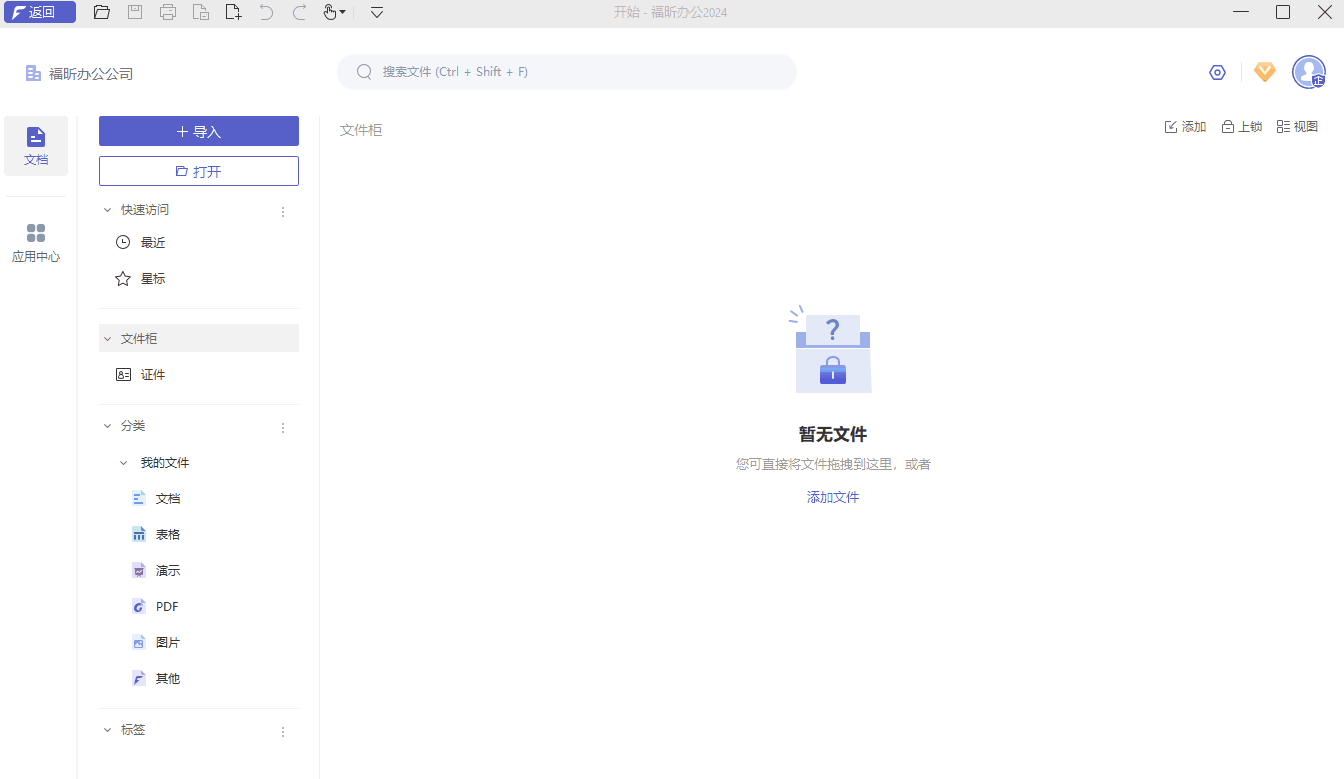Click the search files input field
This screenshot has width=1344, height=779.
pos(567,71)
